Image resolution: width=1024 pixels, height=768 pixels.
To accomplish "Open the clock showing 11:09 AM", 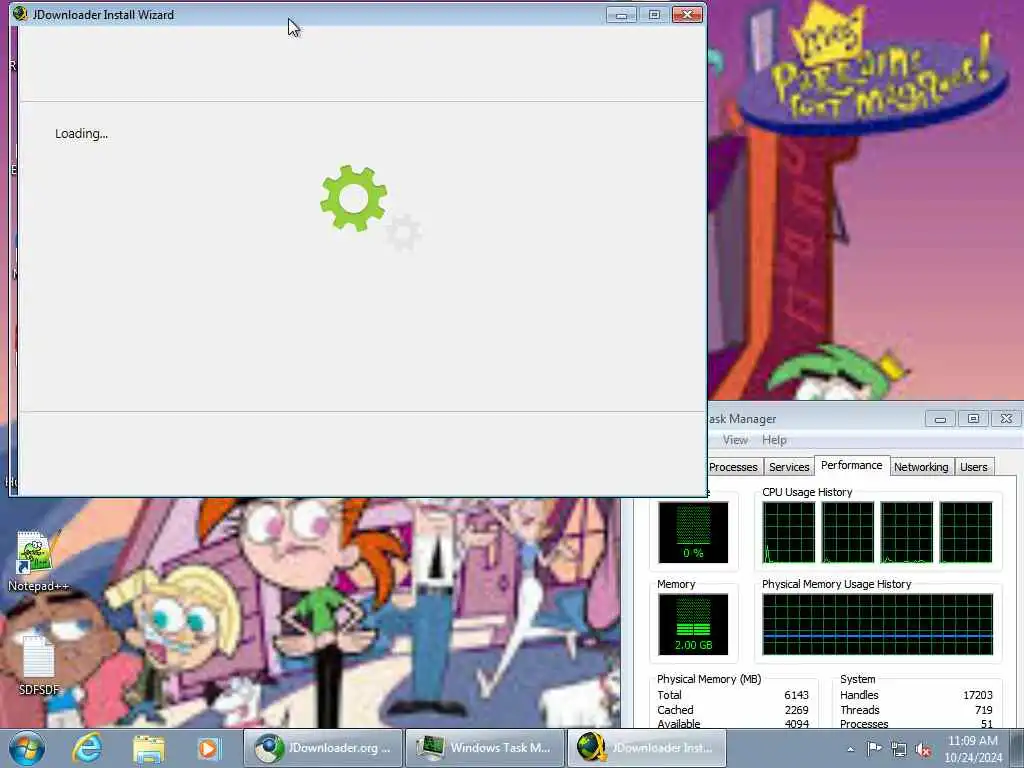I will tap(972, 741).
